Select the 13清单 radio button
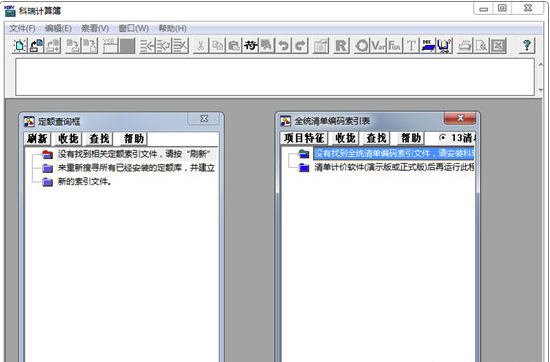Screen dimensions: 550x362 (443, 138)
